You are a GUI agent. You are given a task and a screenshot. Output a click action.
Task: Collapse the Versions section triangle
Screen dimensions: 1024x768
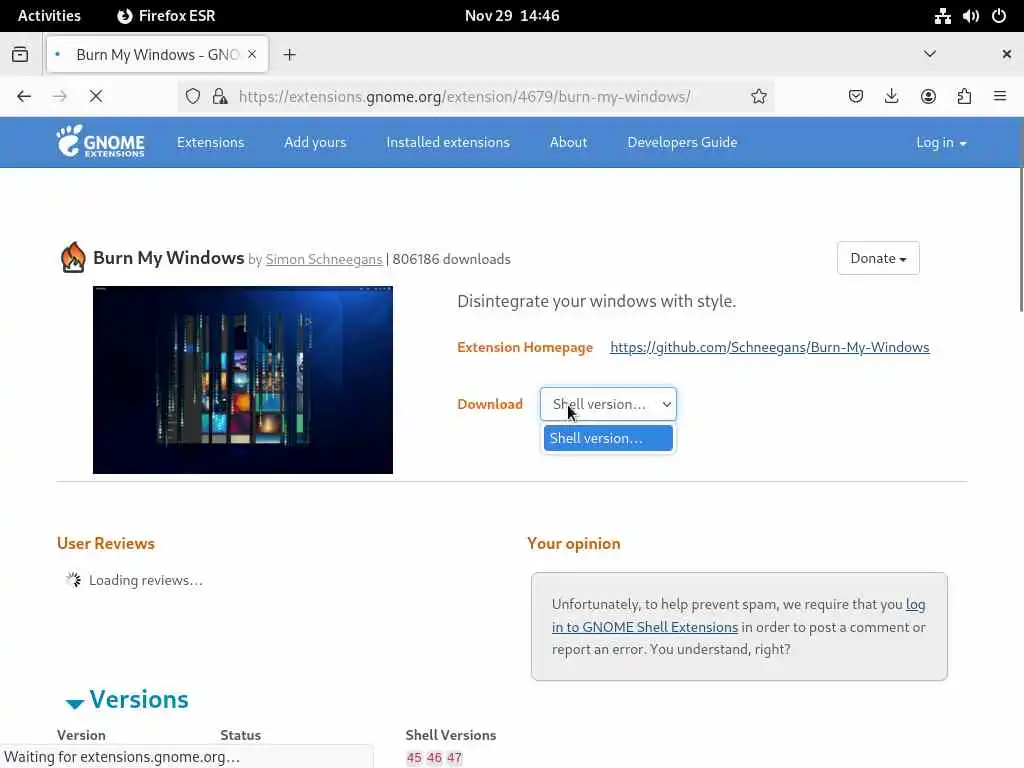[74, 703]
